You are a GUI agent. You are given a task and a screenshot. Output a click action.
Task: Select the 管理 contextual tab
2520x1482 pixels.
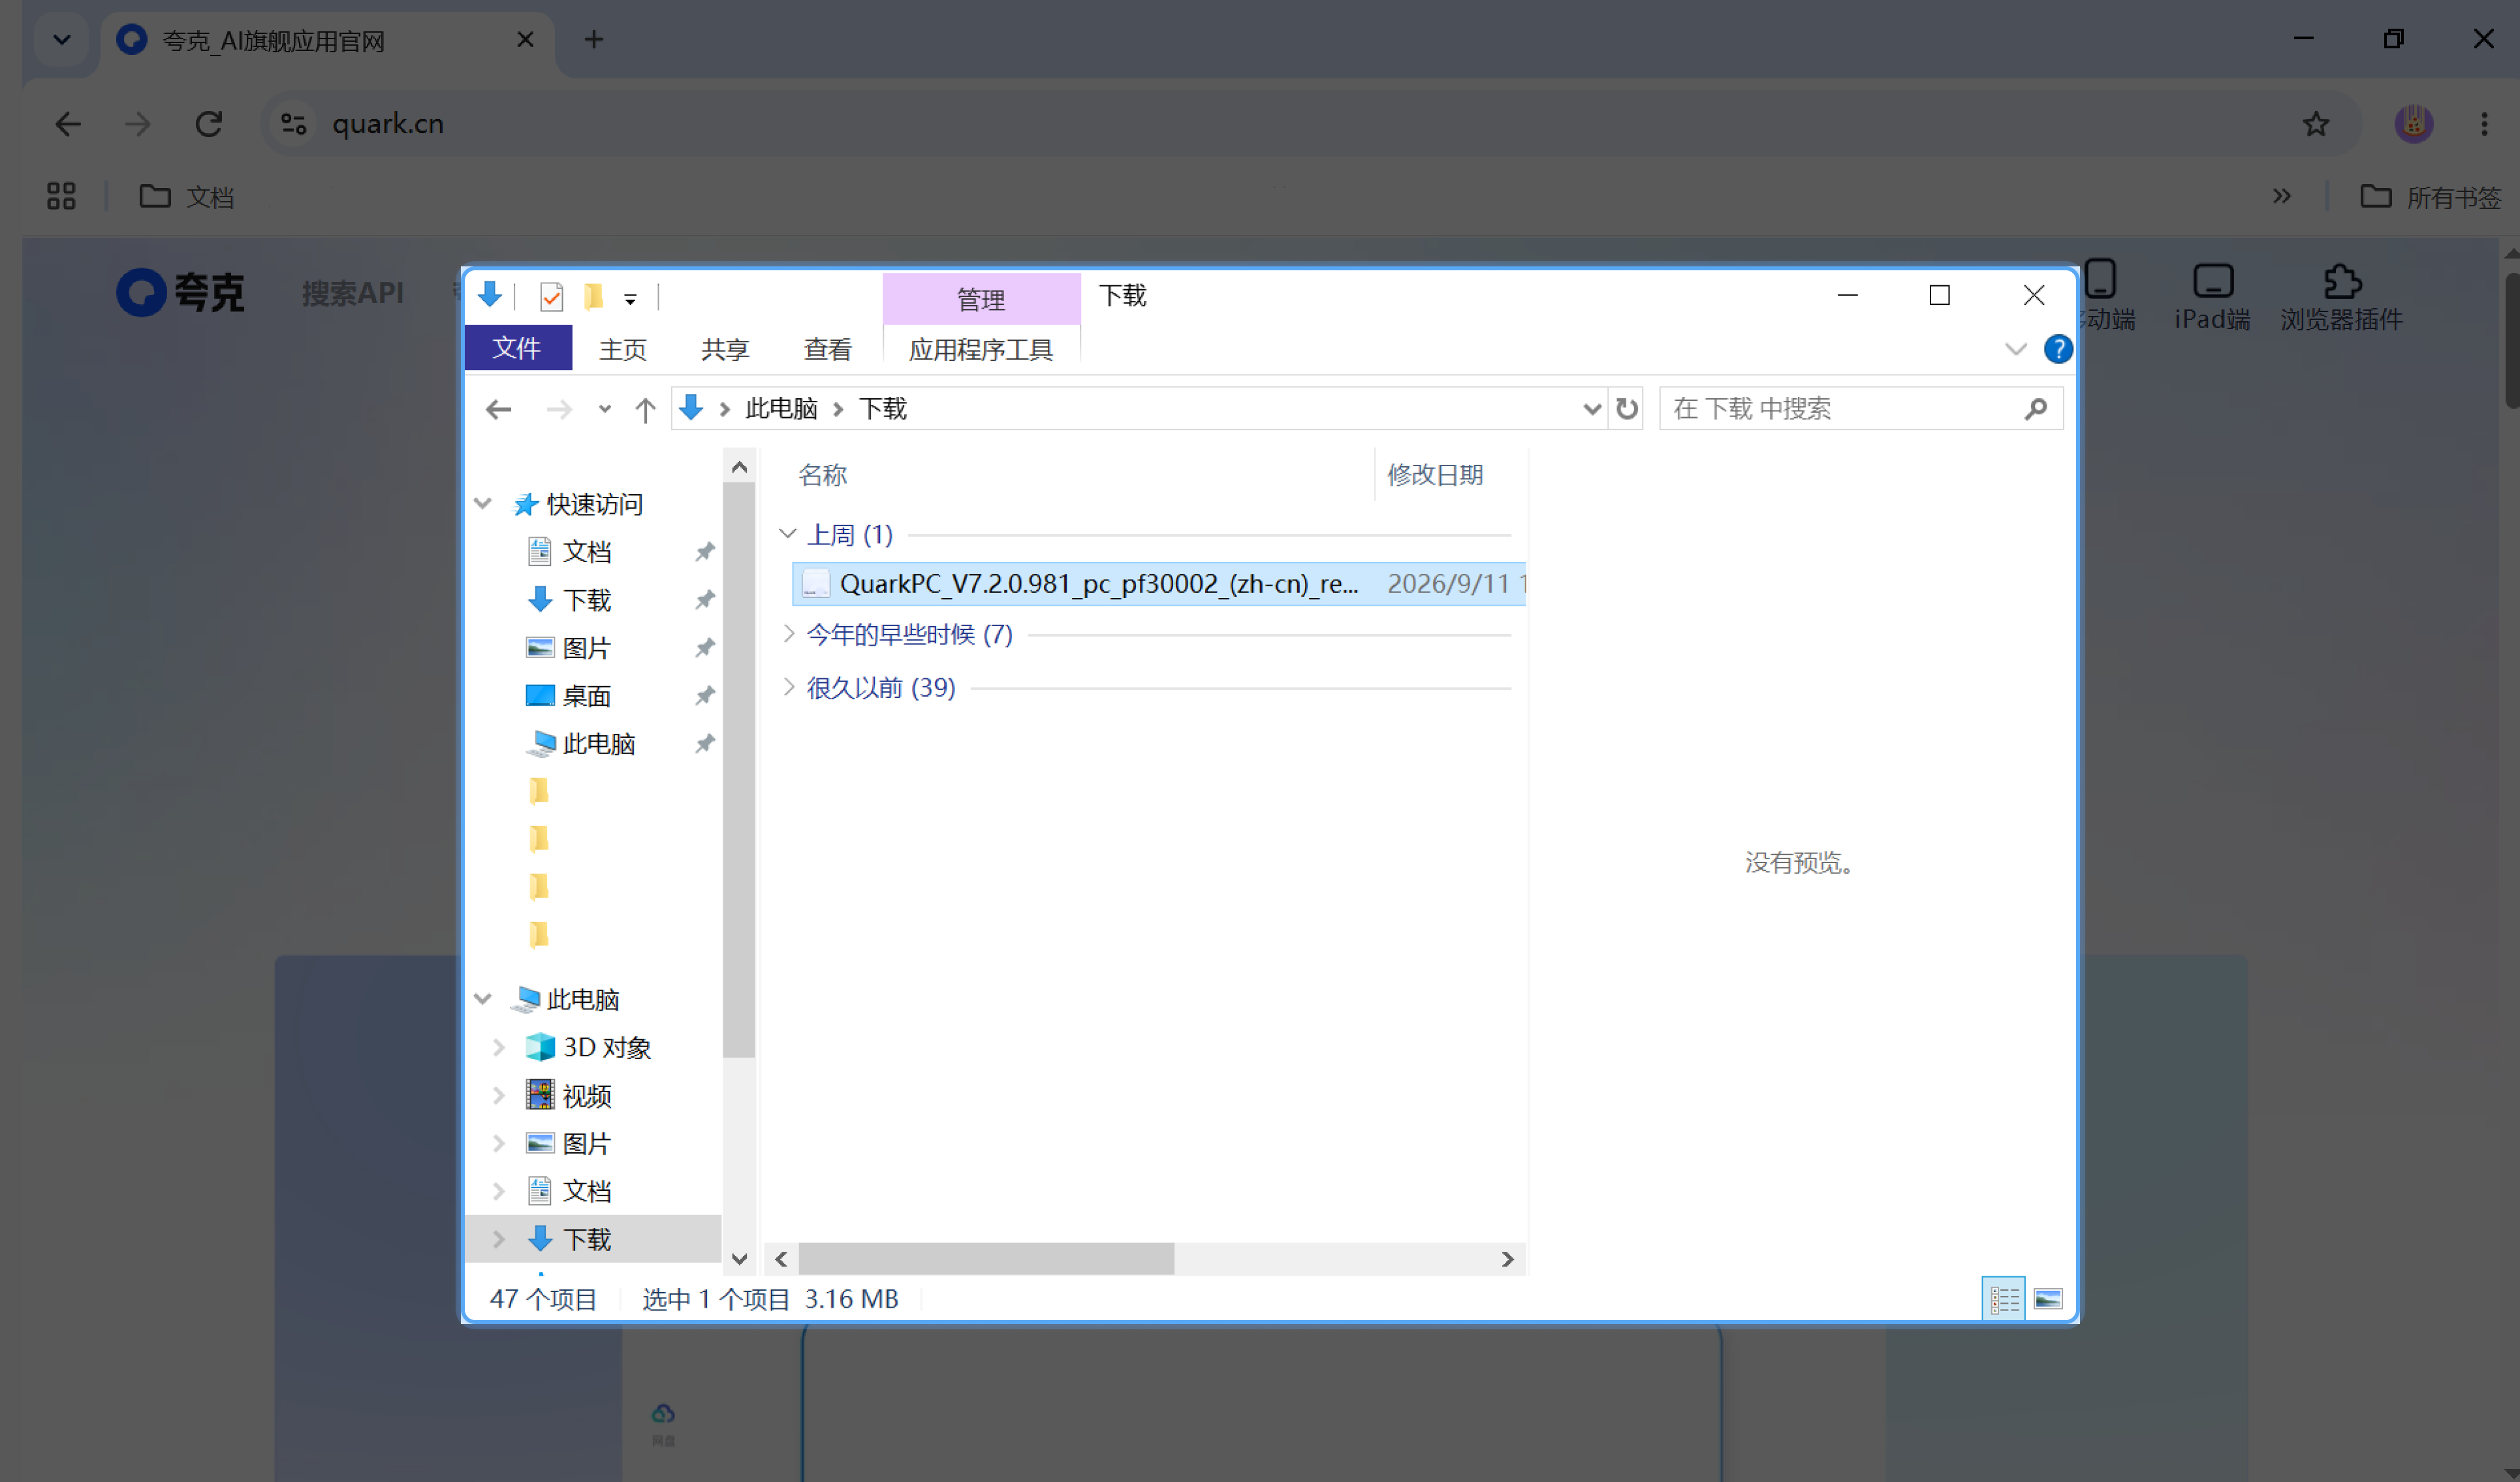[x=980, y=299]
